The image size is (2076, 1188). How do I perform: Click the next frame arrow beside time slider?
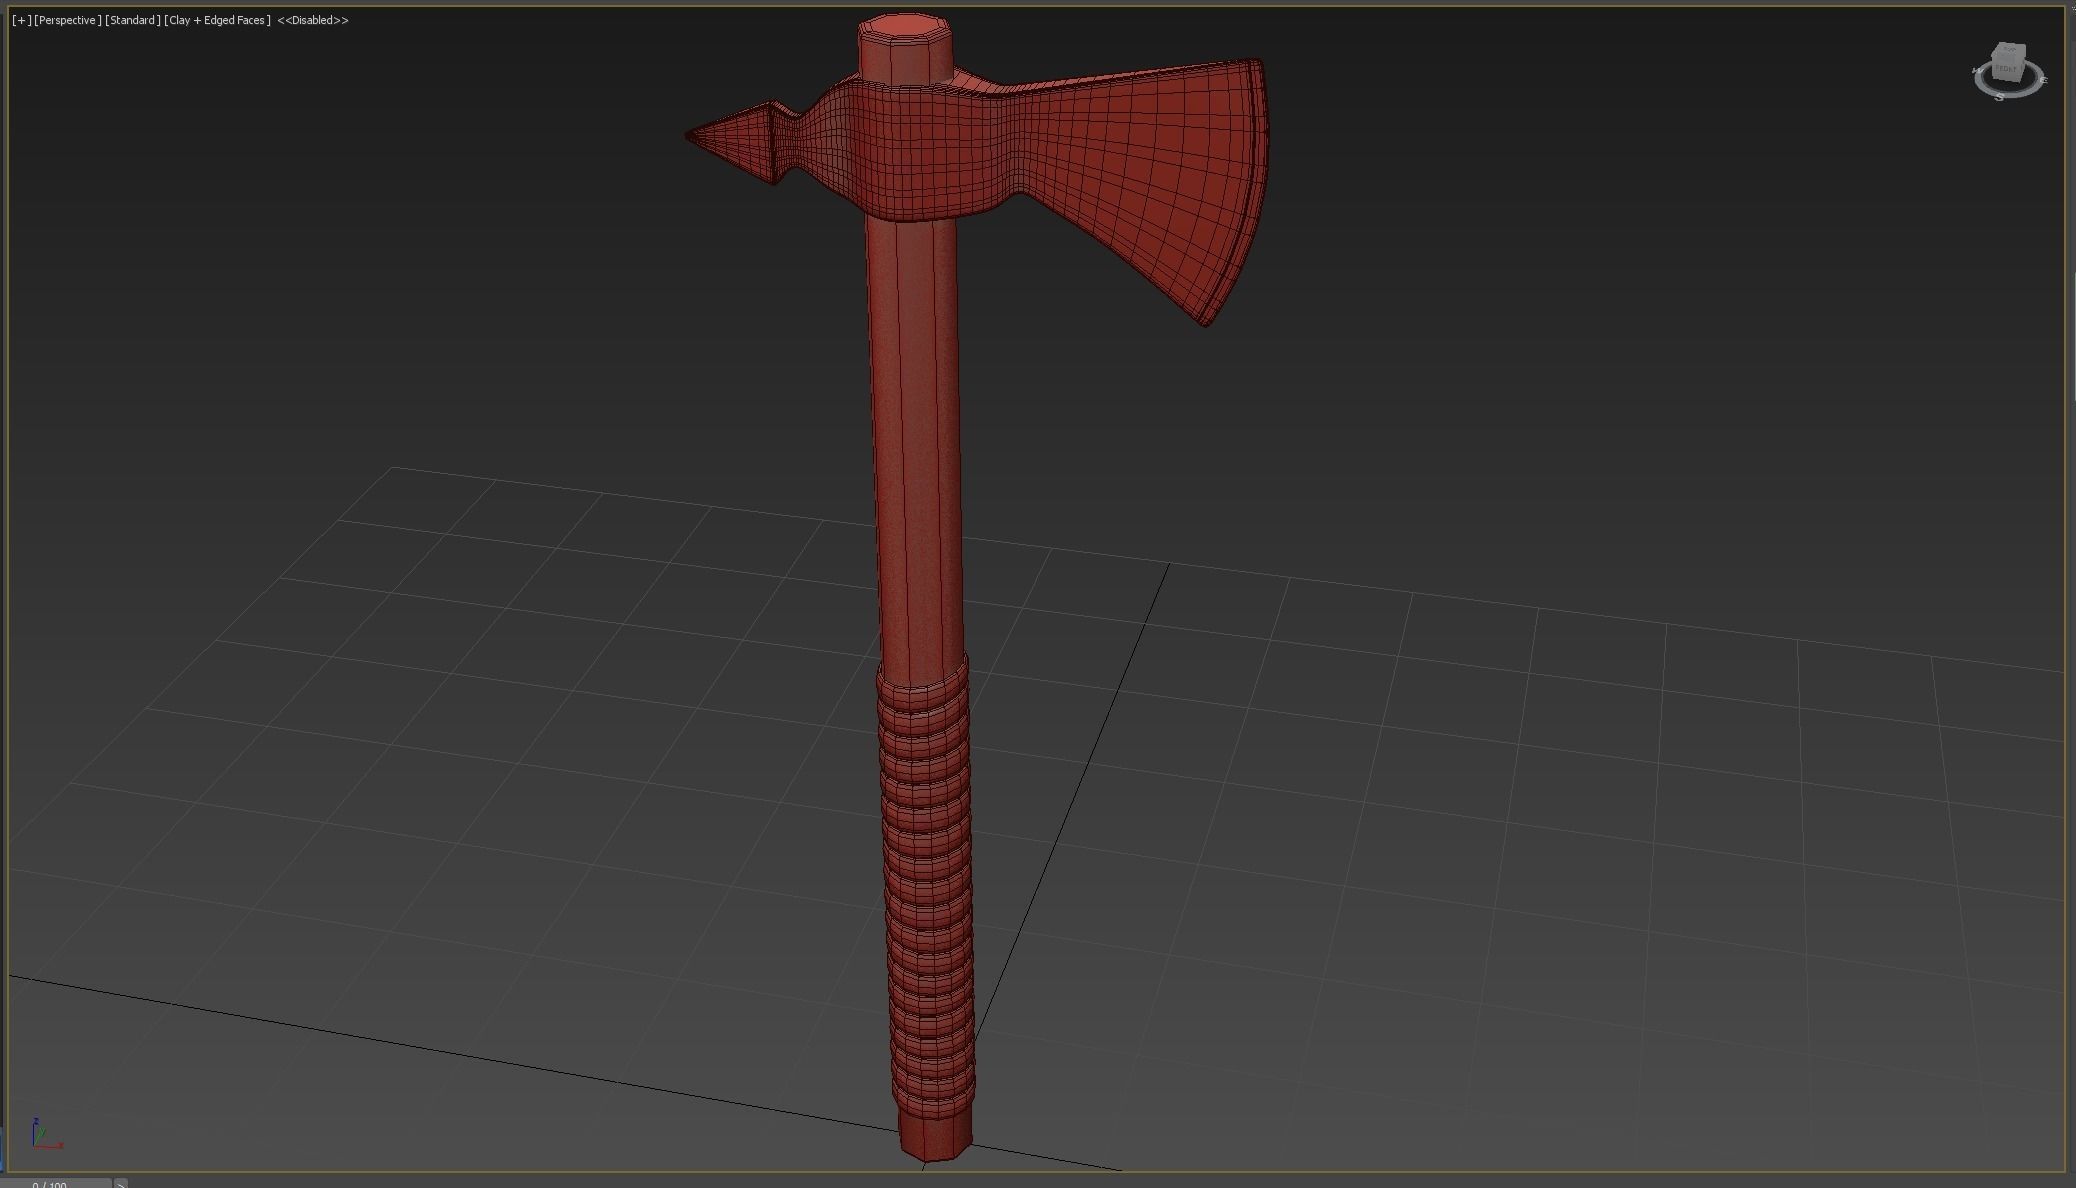(121, 1183)
